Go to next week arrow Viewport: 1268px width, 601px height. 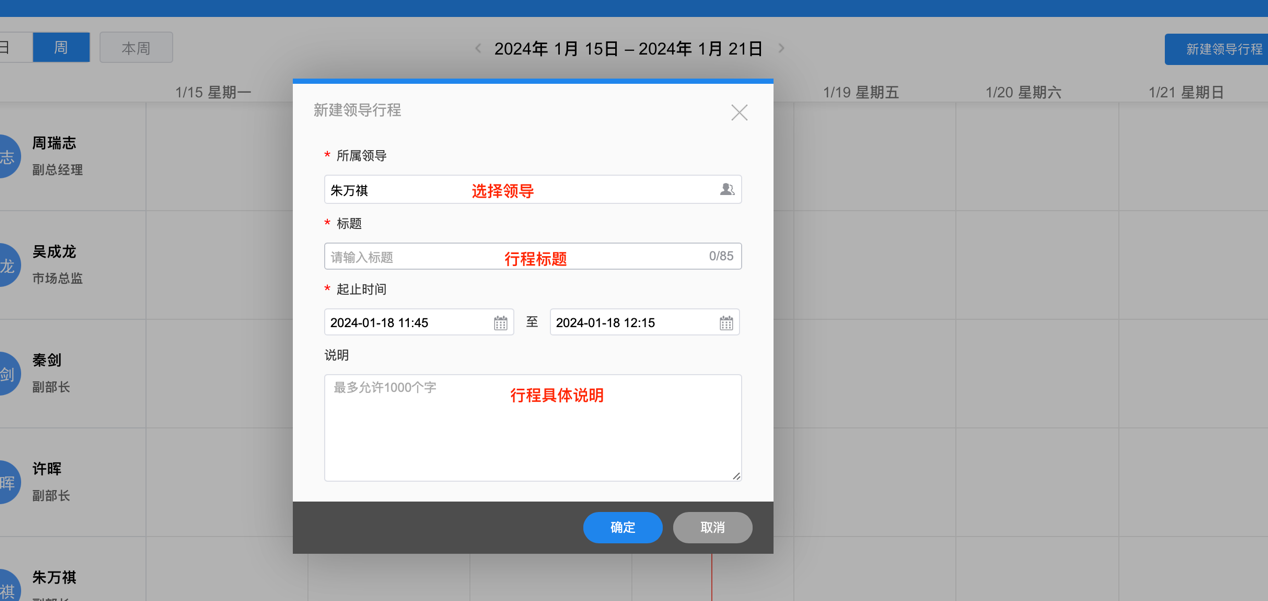pos(781,48)
